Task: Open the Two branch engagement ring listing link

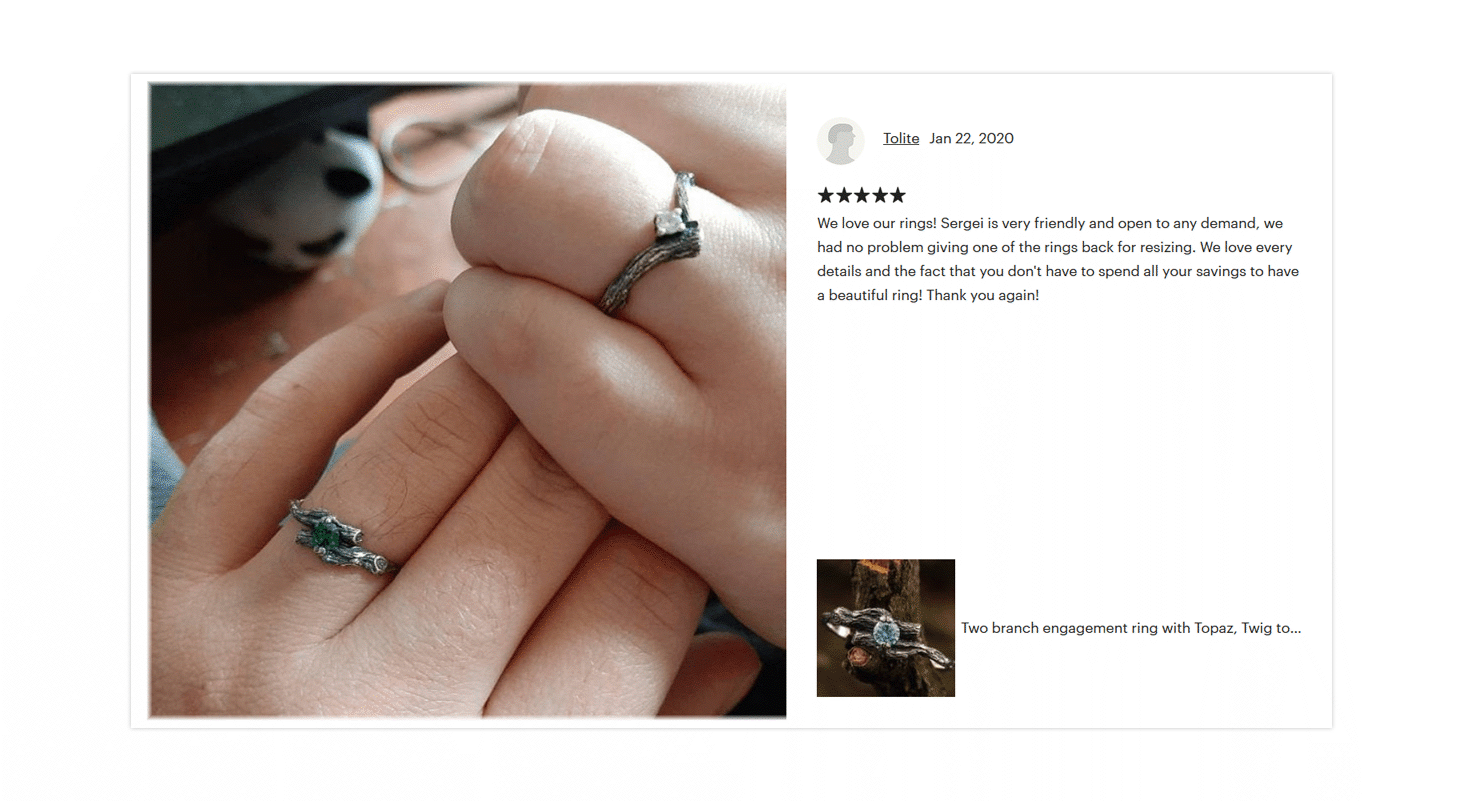Action: click(x=1131, y=628)
